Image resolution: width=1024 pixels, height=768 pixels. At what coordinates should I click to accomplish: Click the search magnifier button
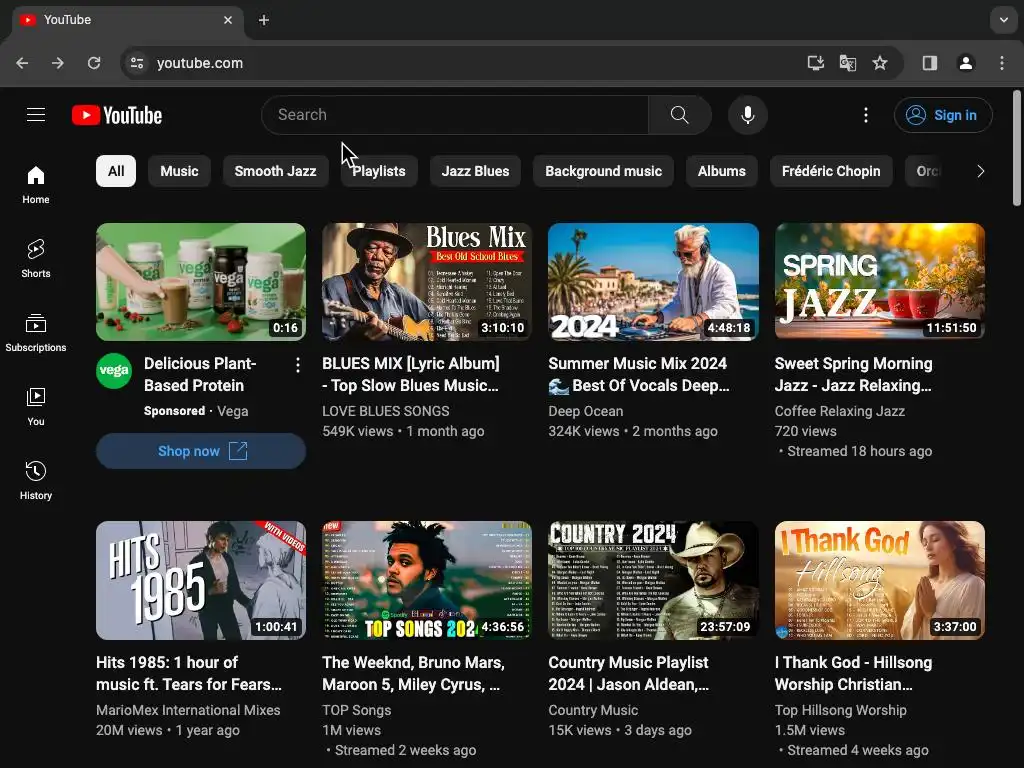[x=679, y=115]
